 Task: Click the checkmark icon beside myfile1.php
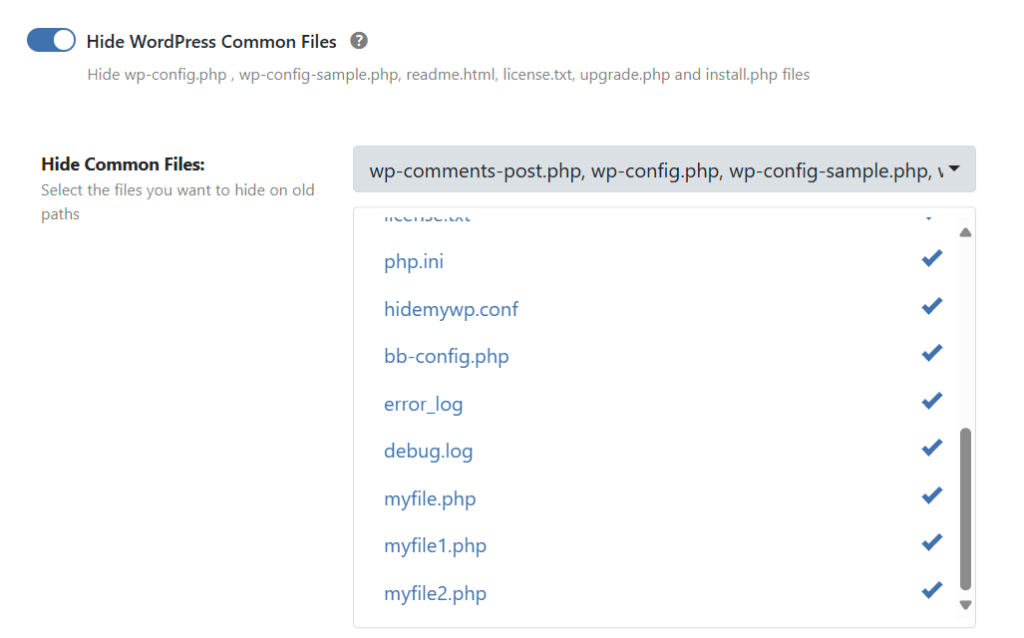tap(931, 542)
